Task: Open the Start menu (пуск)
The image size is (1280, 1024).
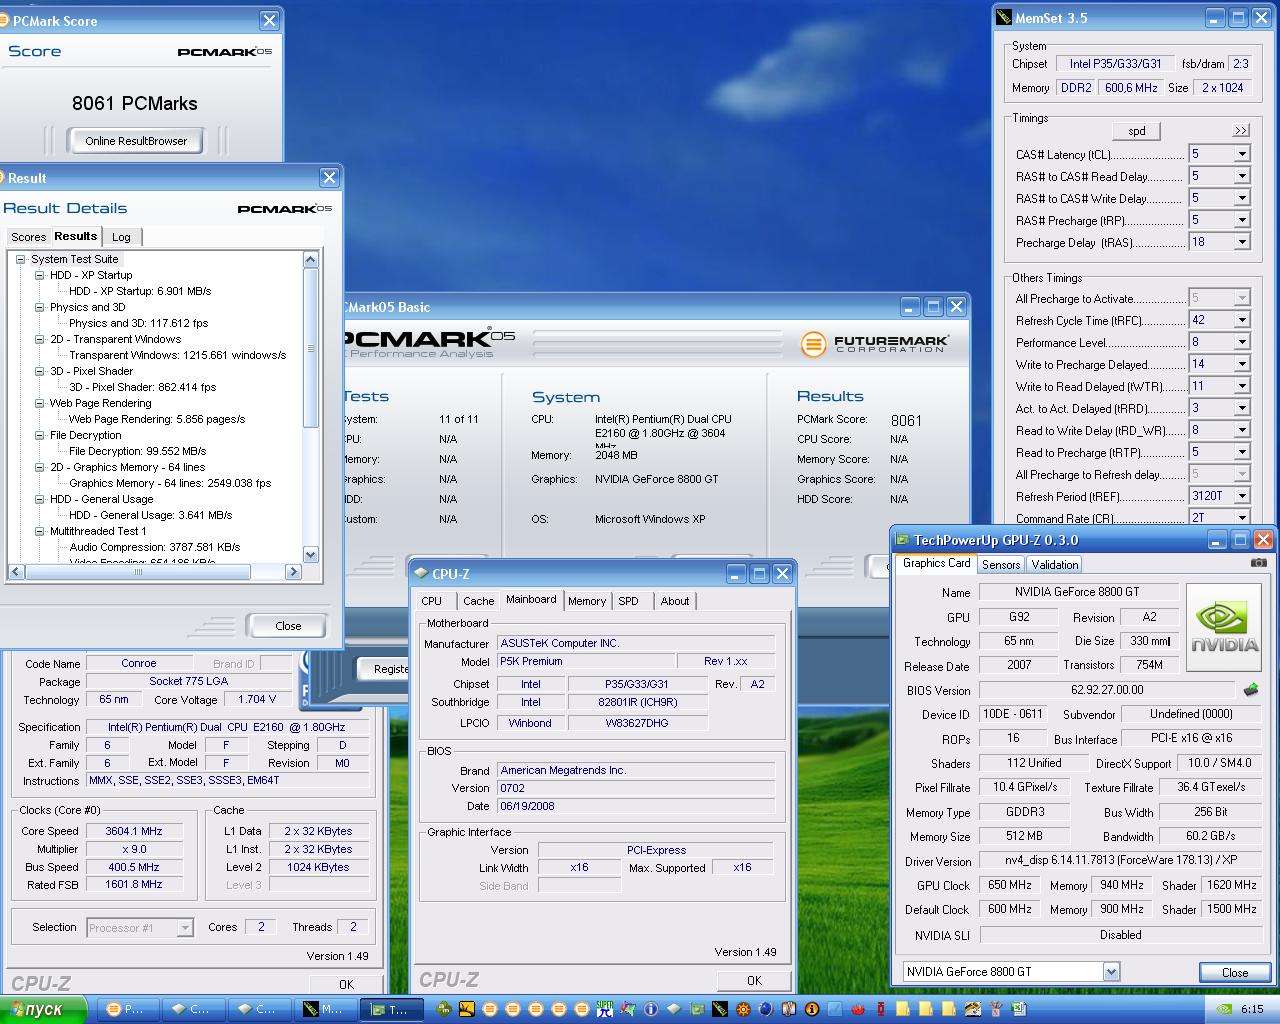Action: (x=44, y=1009)
